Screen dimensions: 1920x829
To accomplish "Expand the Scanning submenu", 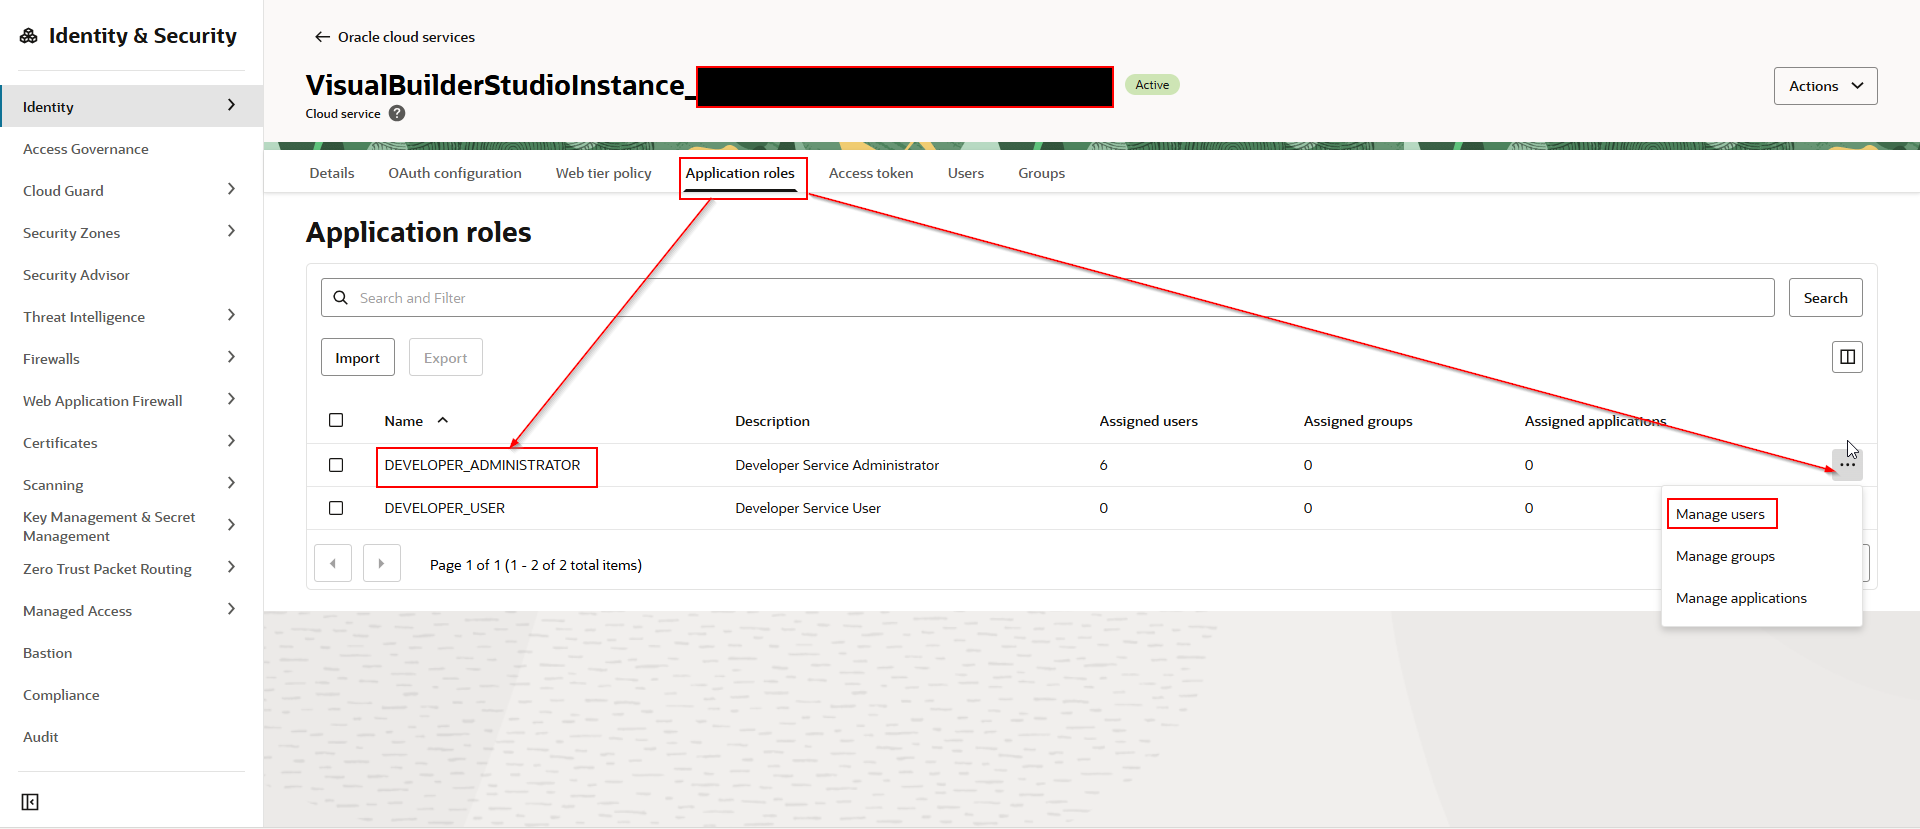I will 231,483.
